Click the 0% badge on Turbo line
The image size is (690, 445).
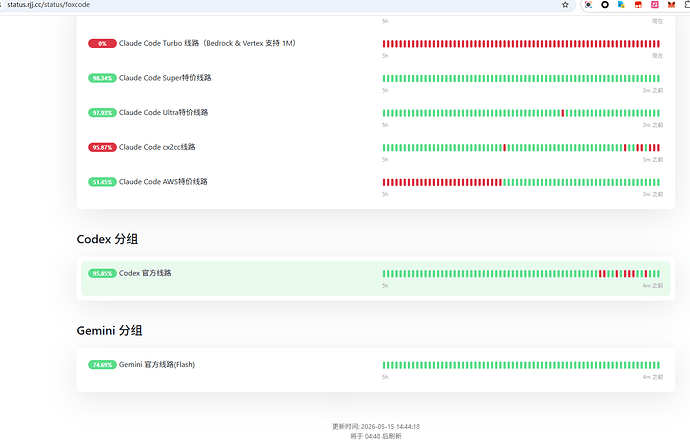pos(102,44)
